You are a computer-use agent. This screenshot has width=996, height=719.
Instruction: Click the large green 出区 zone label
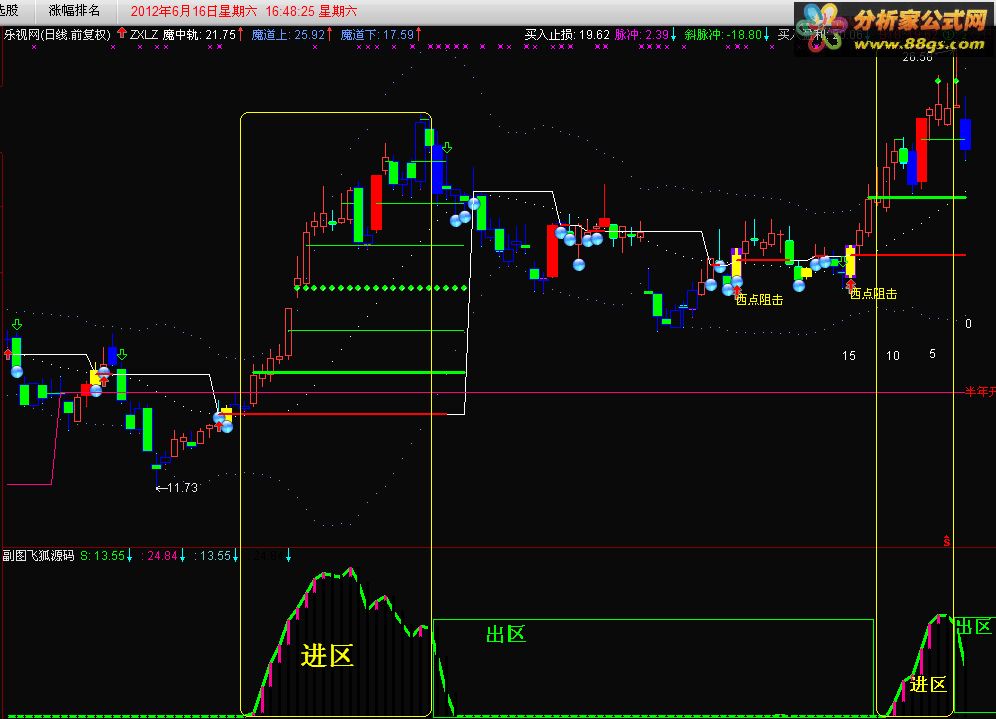tap(506, 634)
